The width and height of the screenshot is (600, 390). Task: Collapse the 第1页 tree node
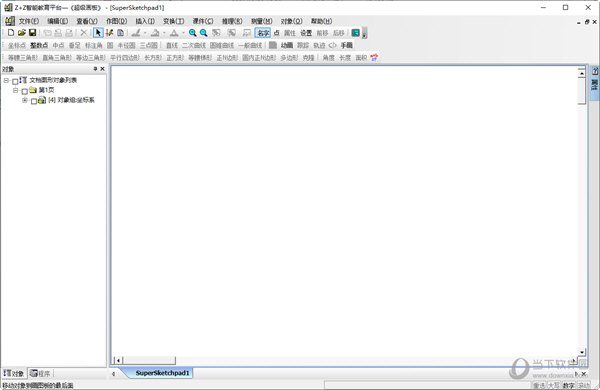click(x=15, y=90)
